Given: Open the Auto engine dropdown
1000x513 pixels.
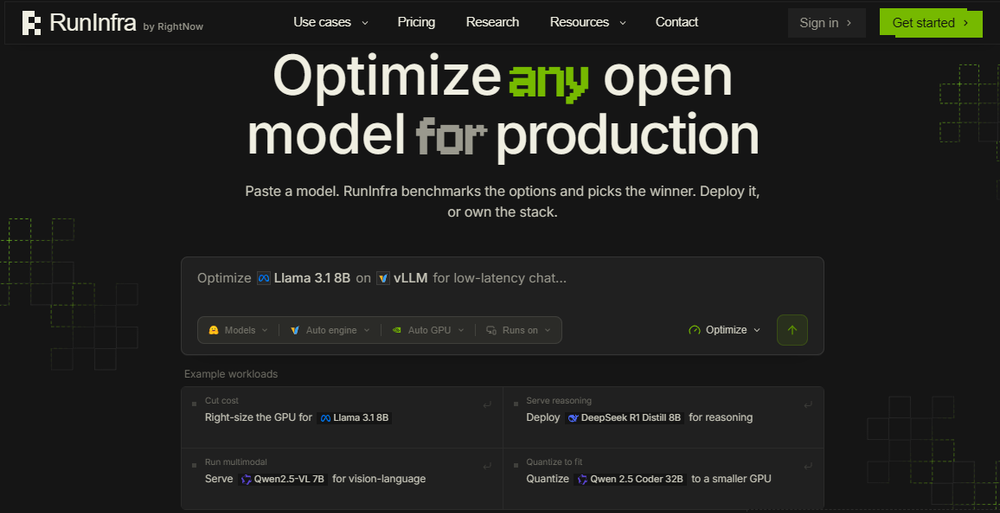Looking at the screenshot, I should pos(330,330).
